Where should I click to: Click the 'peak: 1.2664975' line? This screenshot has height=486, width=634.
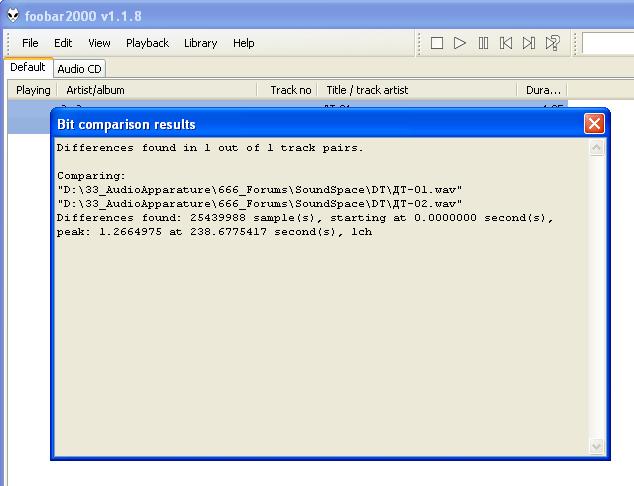coord(214,232)
